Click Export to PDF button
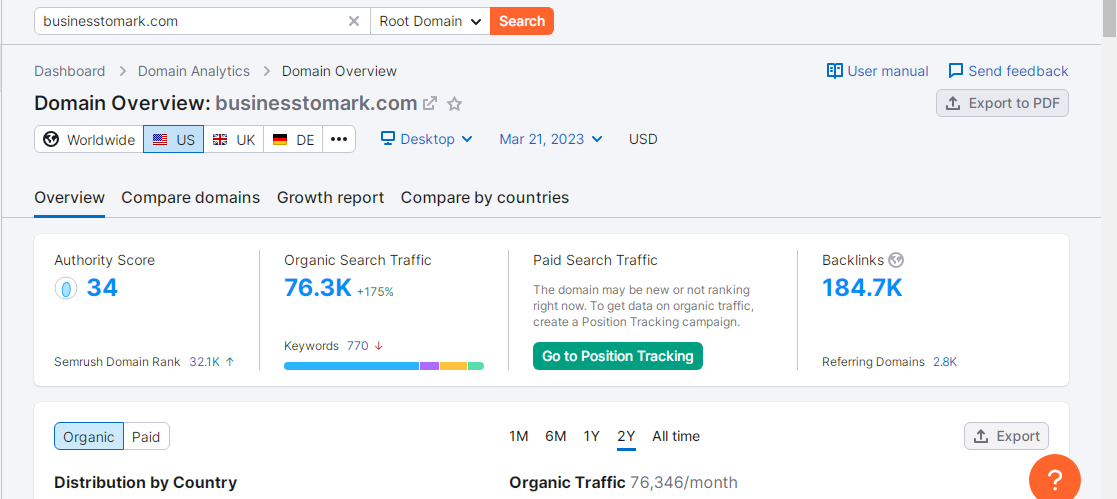 pos(1002,103)
